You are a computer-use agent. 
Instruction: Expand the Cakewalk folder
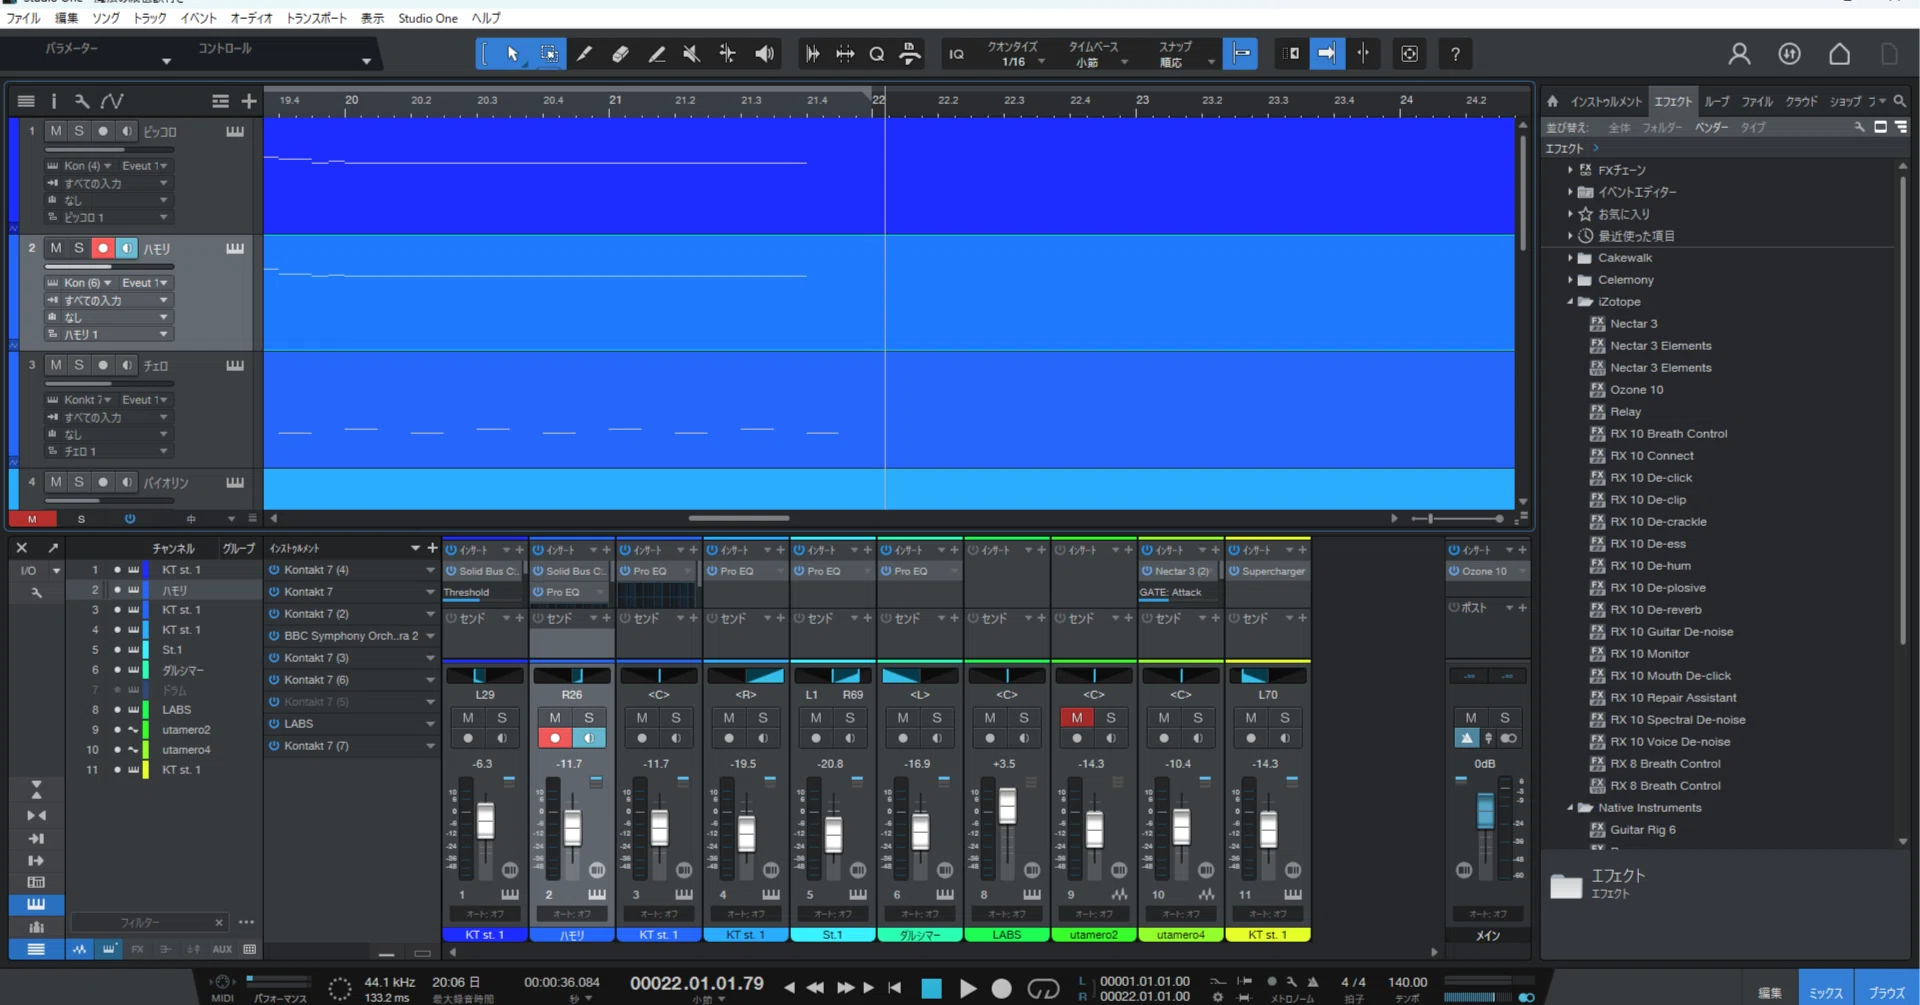[x=1570, y=258]
